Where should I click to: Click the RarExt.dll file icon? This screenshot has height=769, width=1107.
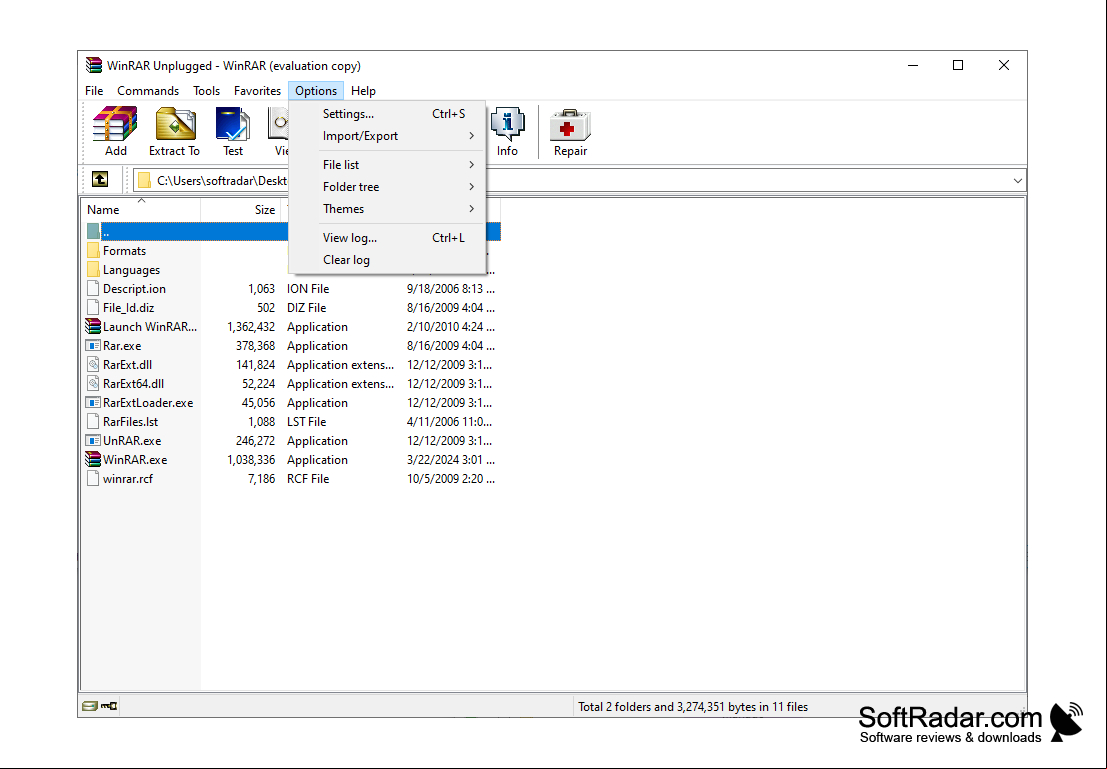coord(93,365)
